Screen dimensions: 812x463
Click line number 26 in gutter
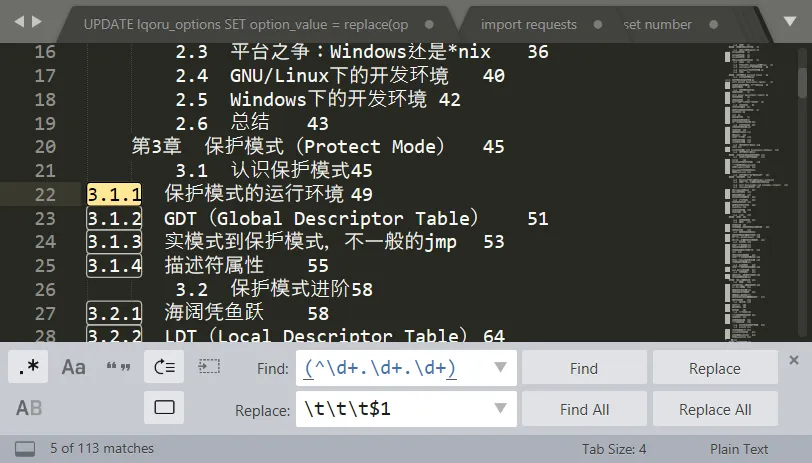pyautogui.click(x=45, y=290)
